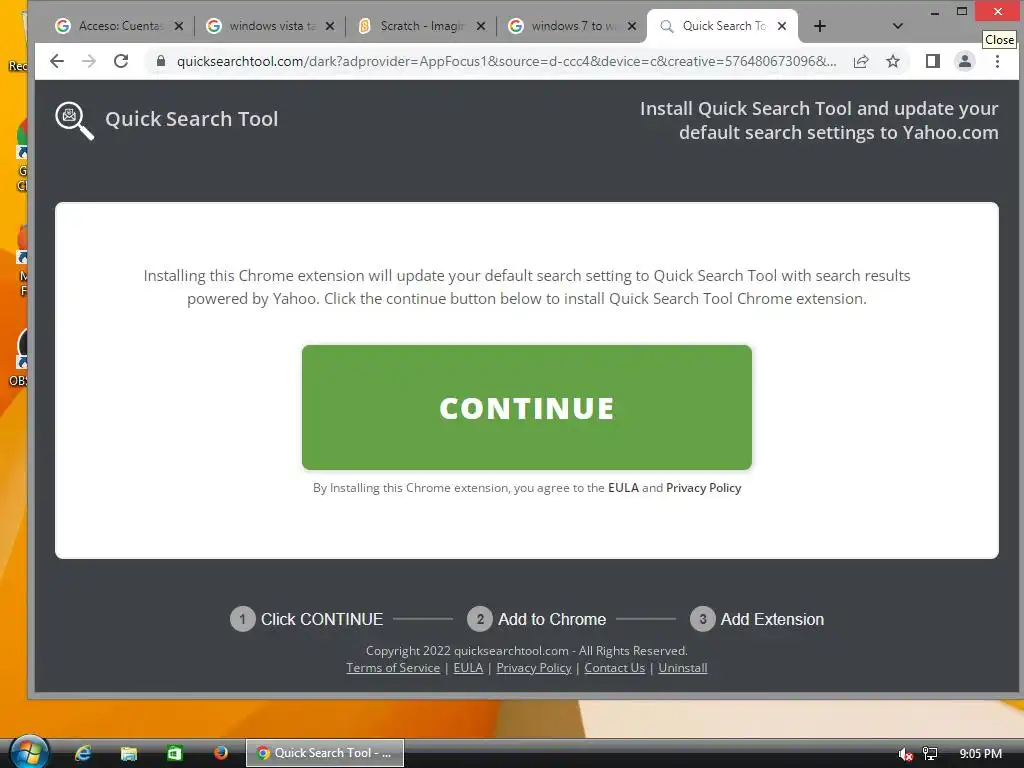This screenshot has height=768, width=1024.
Task: Click the network tray icon
Action: point(930,754)
